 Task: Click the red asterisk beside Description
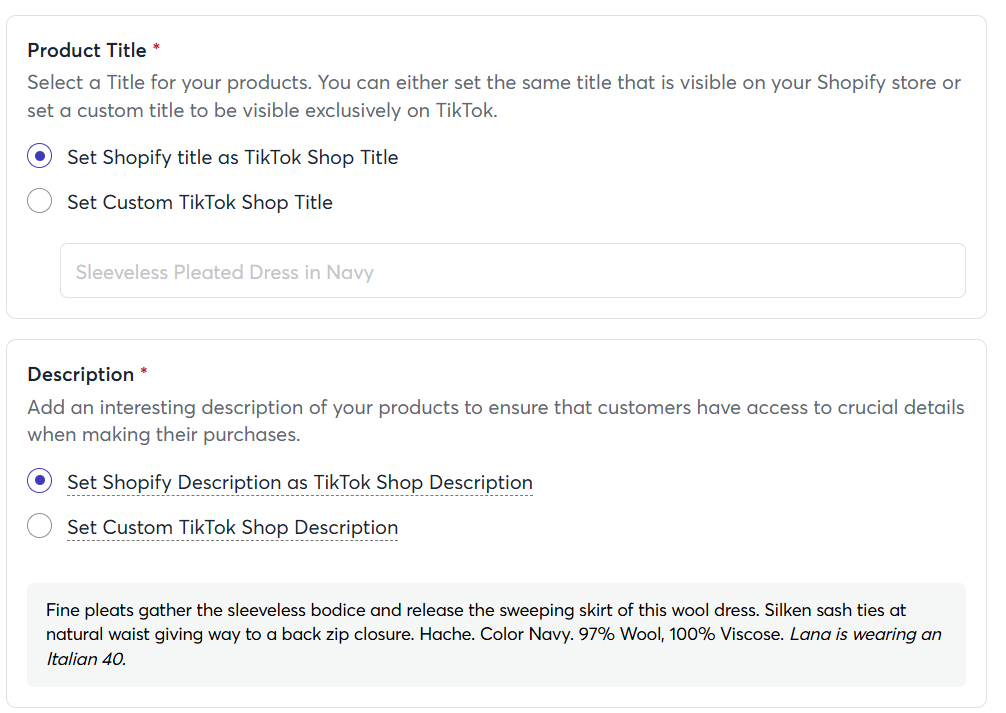point(144,372)
